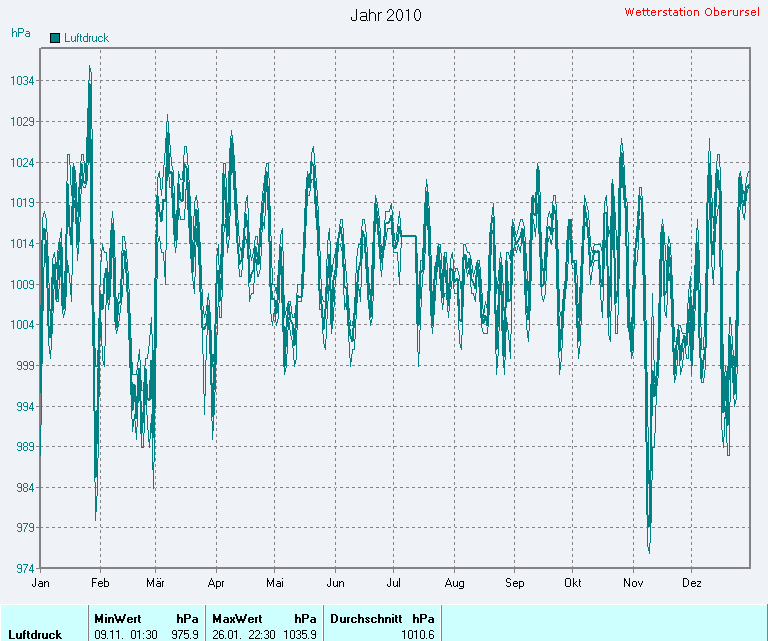This screenshot has width=768, height=641.
Task: Select the 1004 y-axis value
Action: [x=23, y=325]
